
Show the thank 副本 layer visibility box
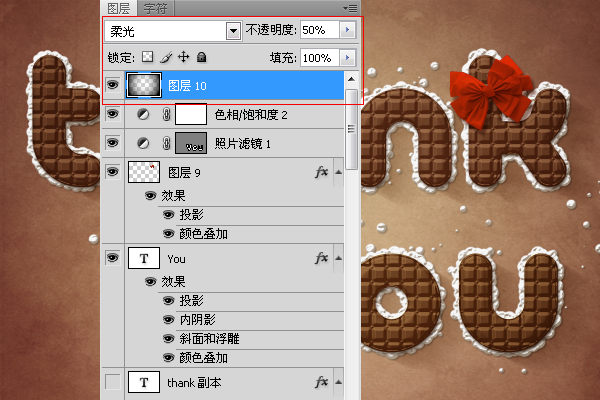112,382
